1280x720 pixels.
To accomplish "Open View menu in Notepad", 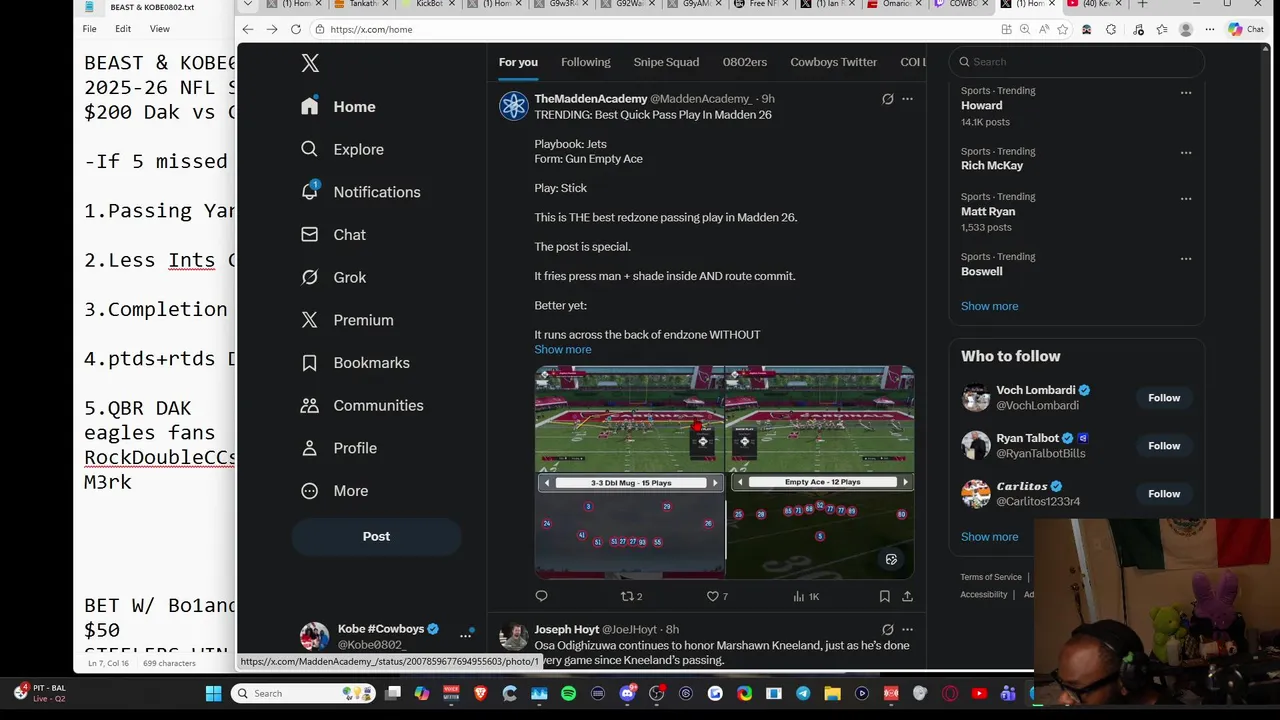I will pos(160,29).
